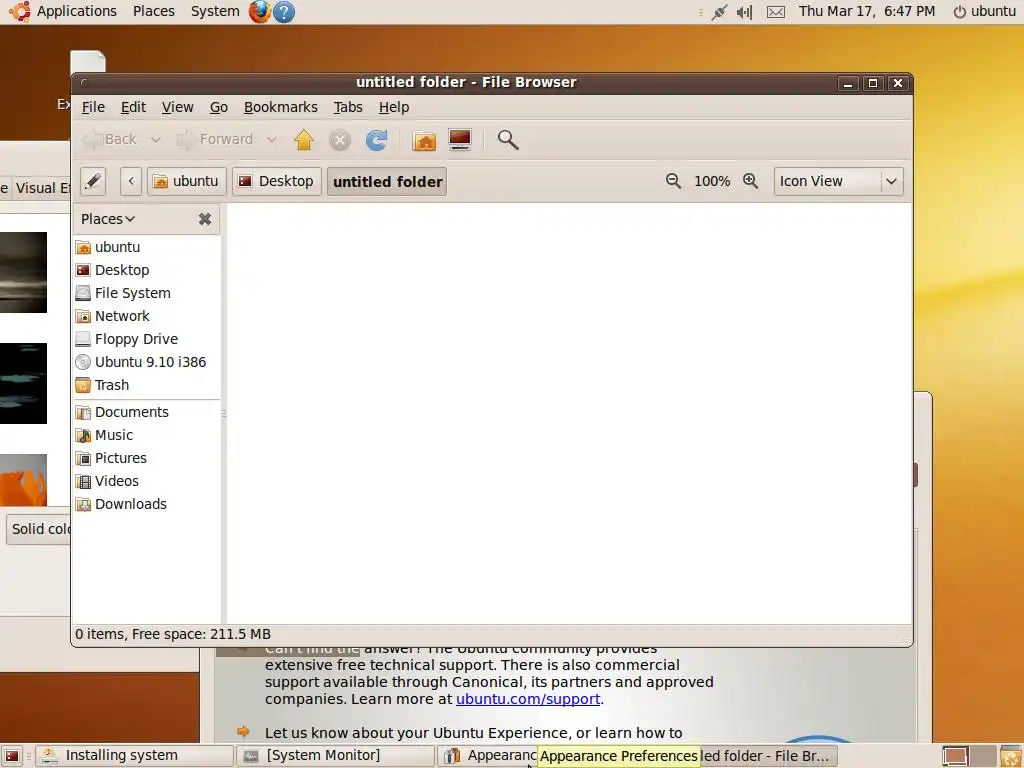Open the System panel menu

tap(215, 12)
